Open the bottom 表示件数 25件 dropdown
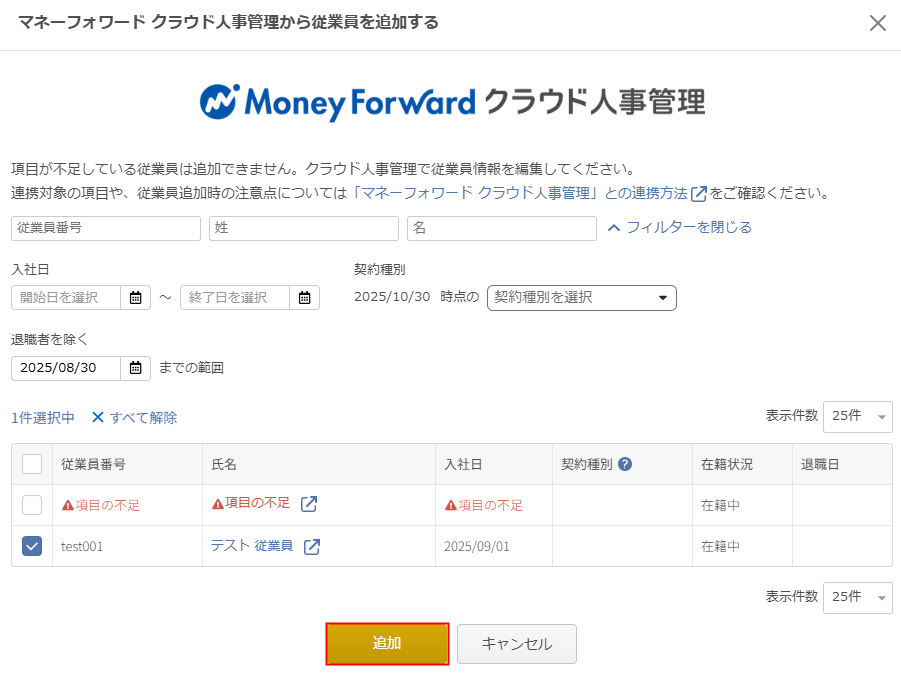901x673 pixels. click(x=857, y=596)
